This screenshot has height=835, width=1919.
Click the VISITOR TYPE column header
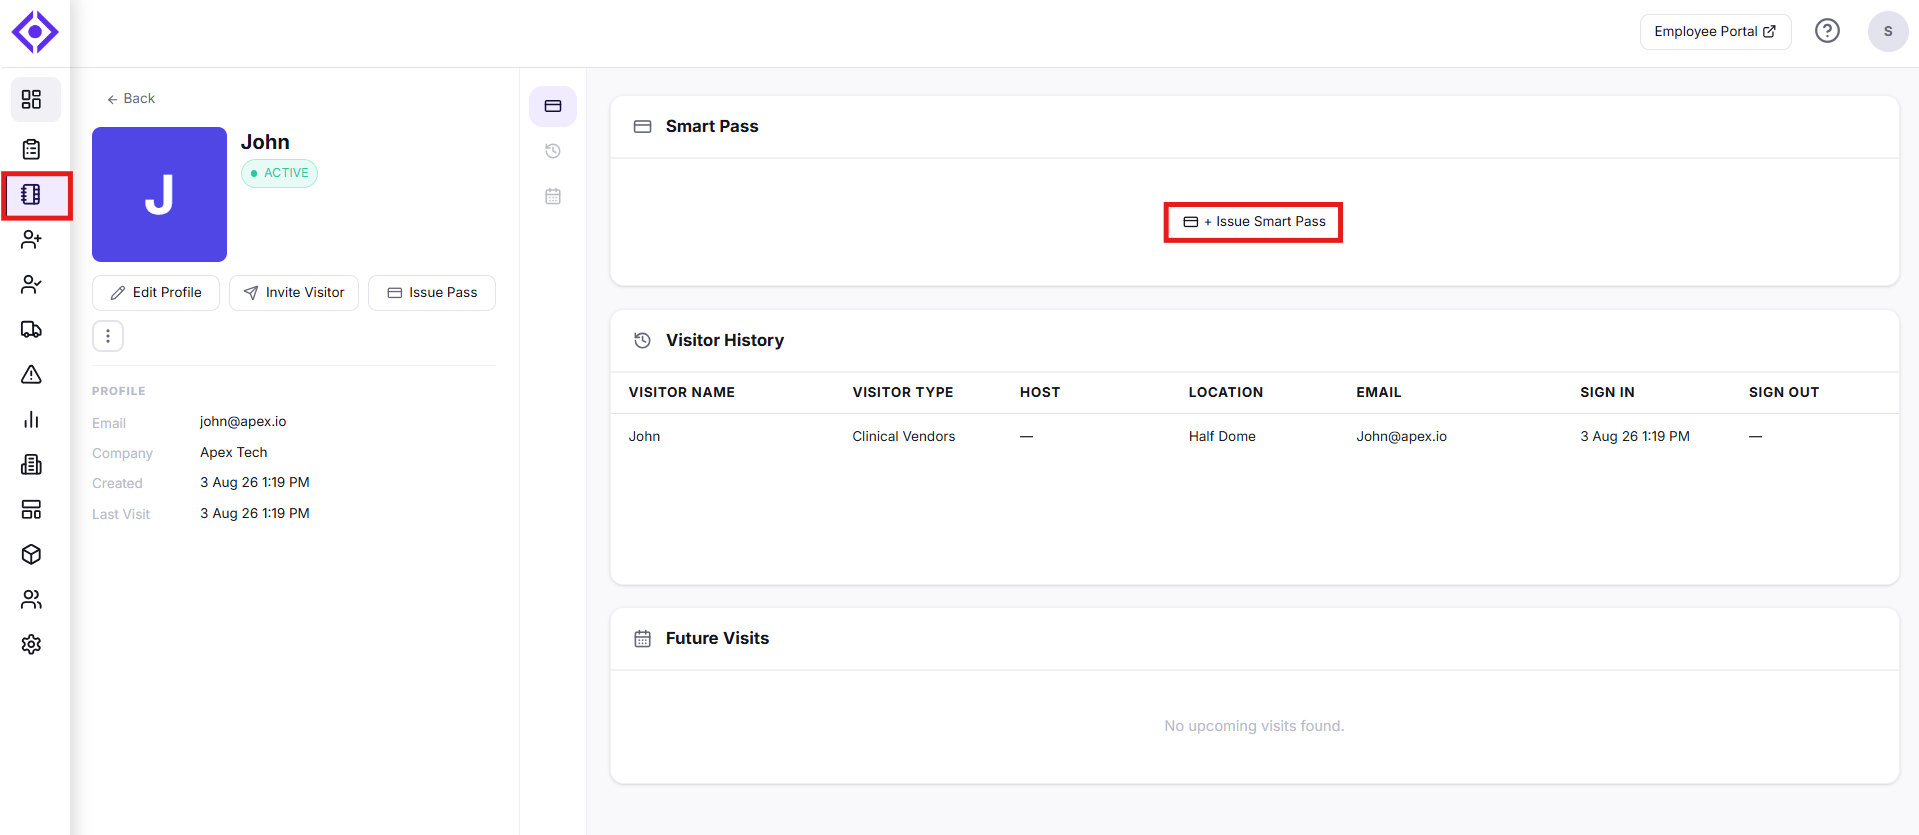903,393
